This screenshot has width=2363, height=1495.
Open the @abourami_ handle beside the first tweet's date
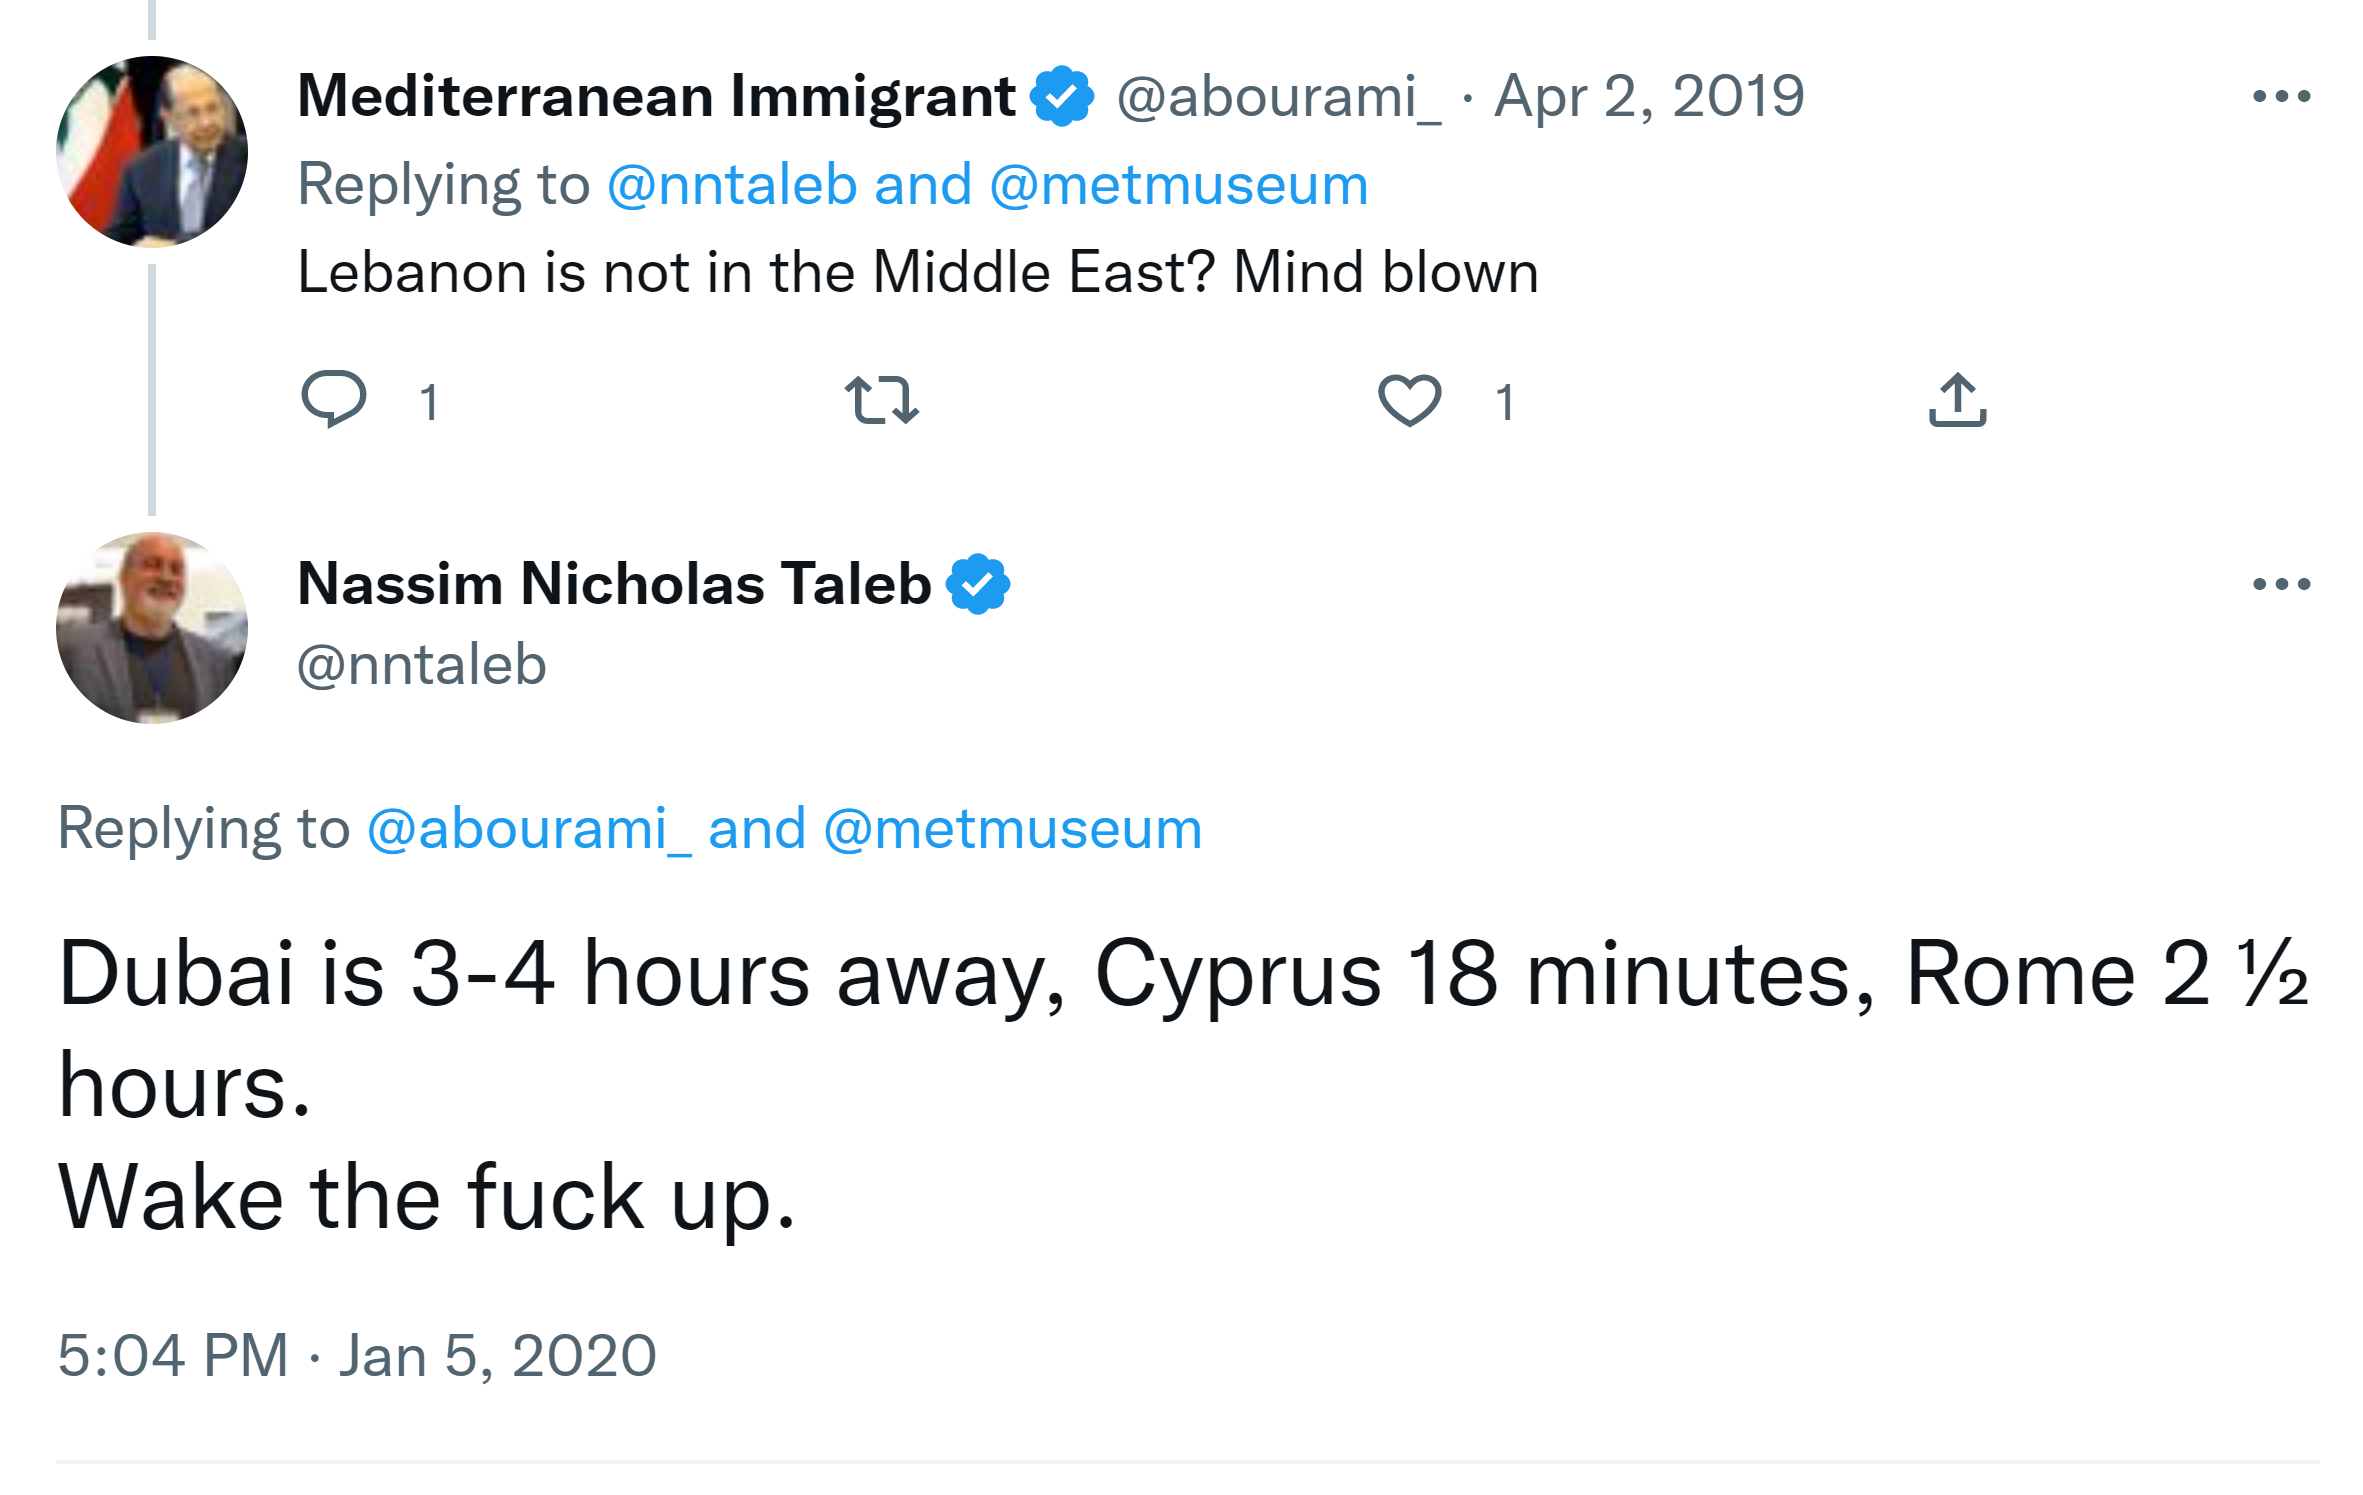coord(1279,97)
